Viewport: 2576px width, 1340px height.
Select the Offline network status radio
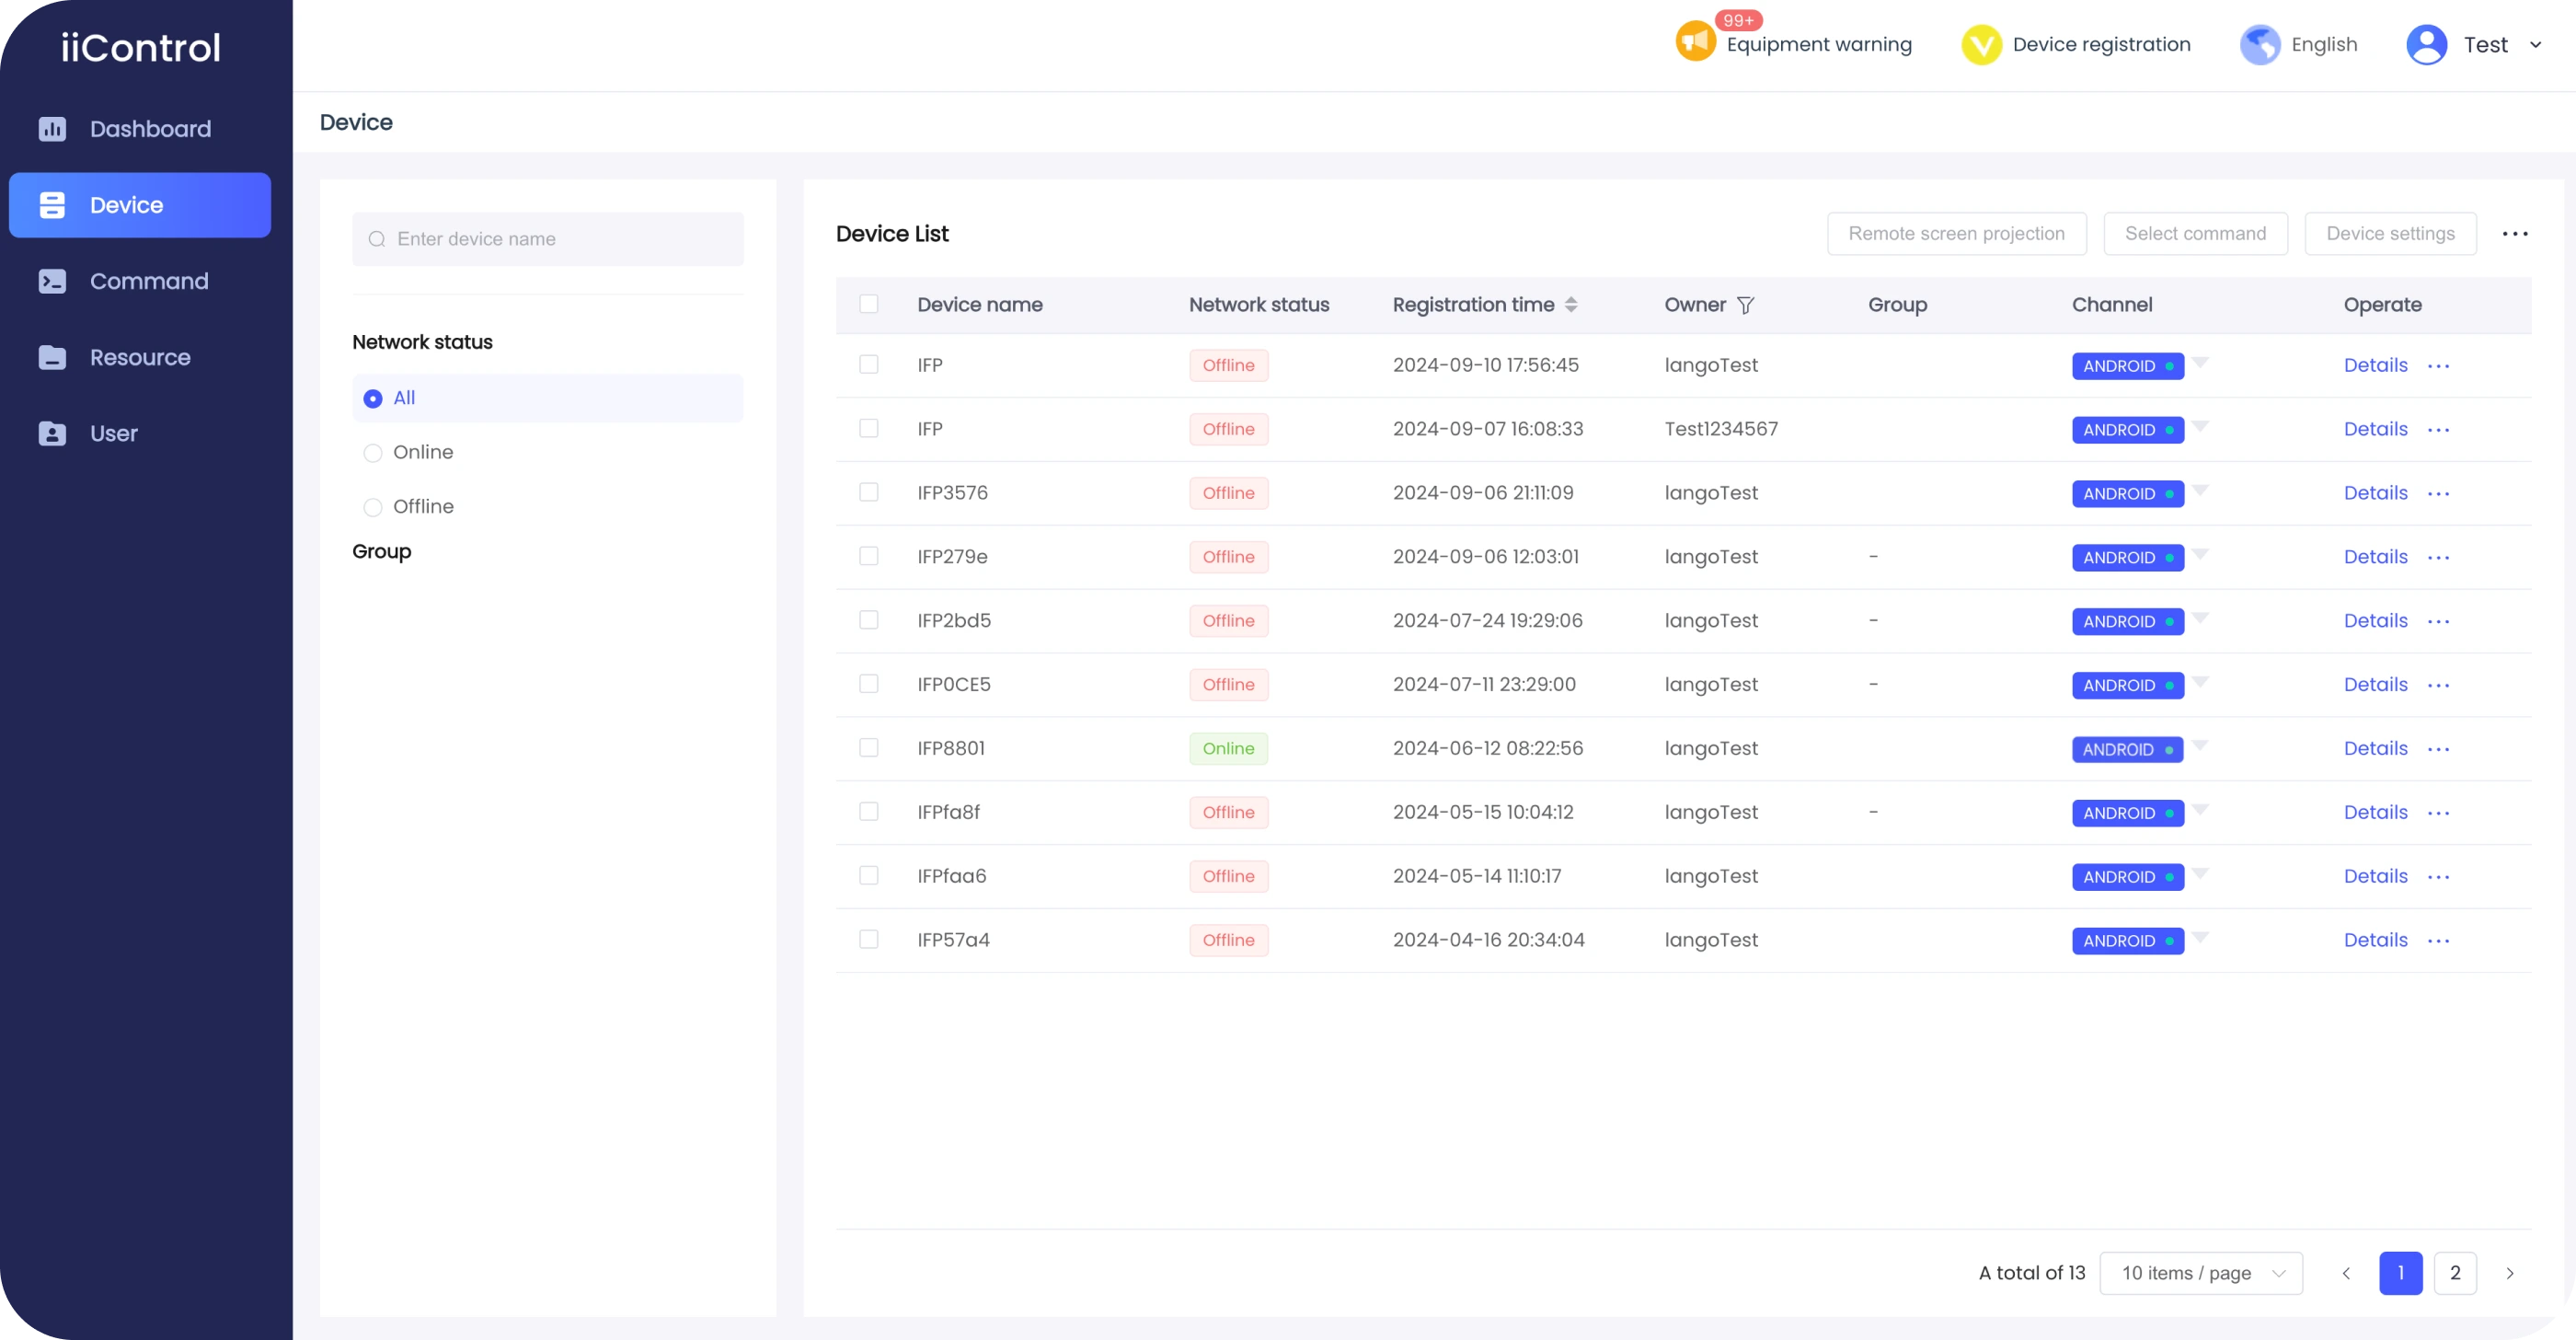pyautogui.click(x=373, y=507)
